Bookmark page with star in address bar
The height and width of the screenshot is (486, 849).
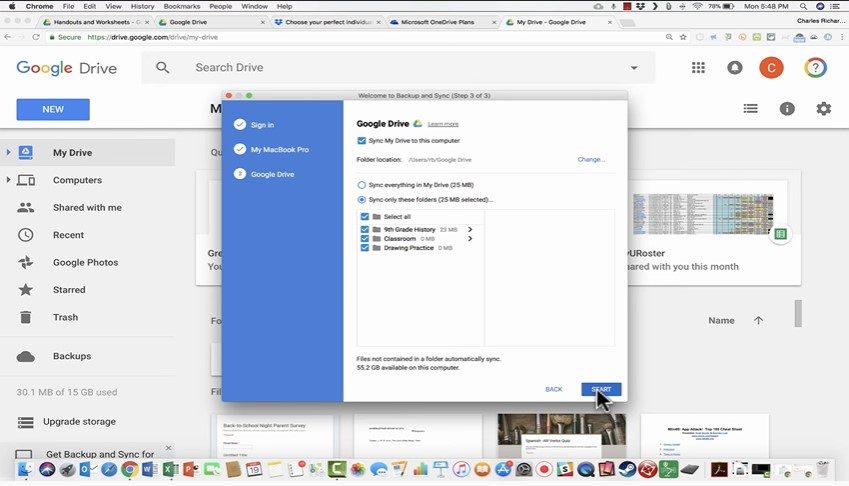pyautogui.click(x=683, y=37)
